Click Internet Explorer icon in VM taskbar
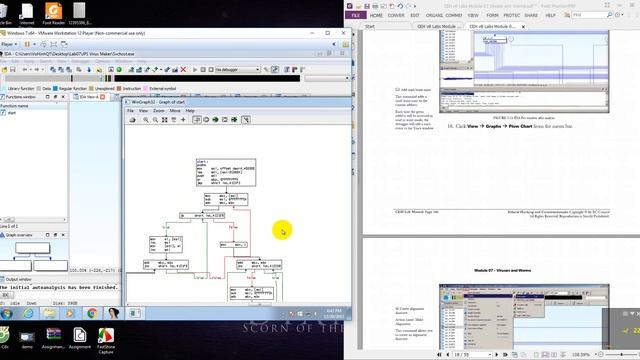 pos(28,313)
